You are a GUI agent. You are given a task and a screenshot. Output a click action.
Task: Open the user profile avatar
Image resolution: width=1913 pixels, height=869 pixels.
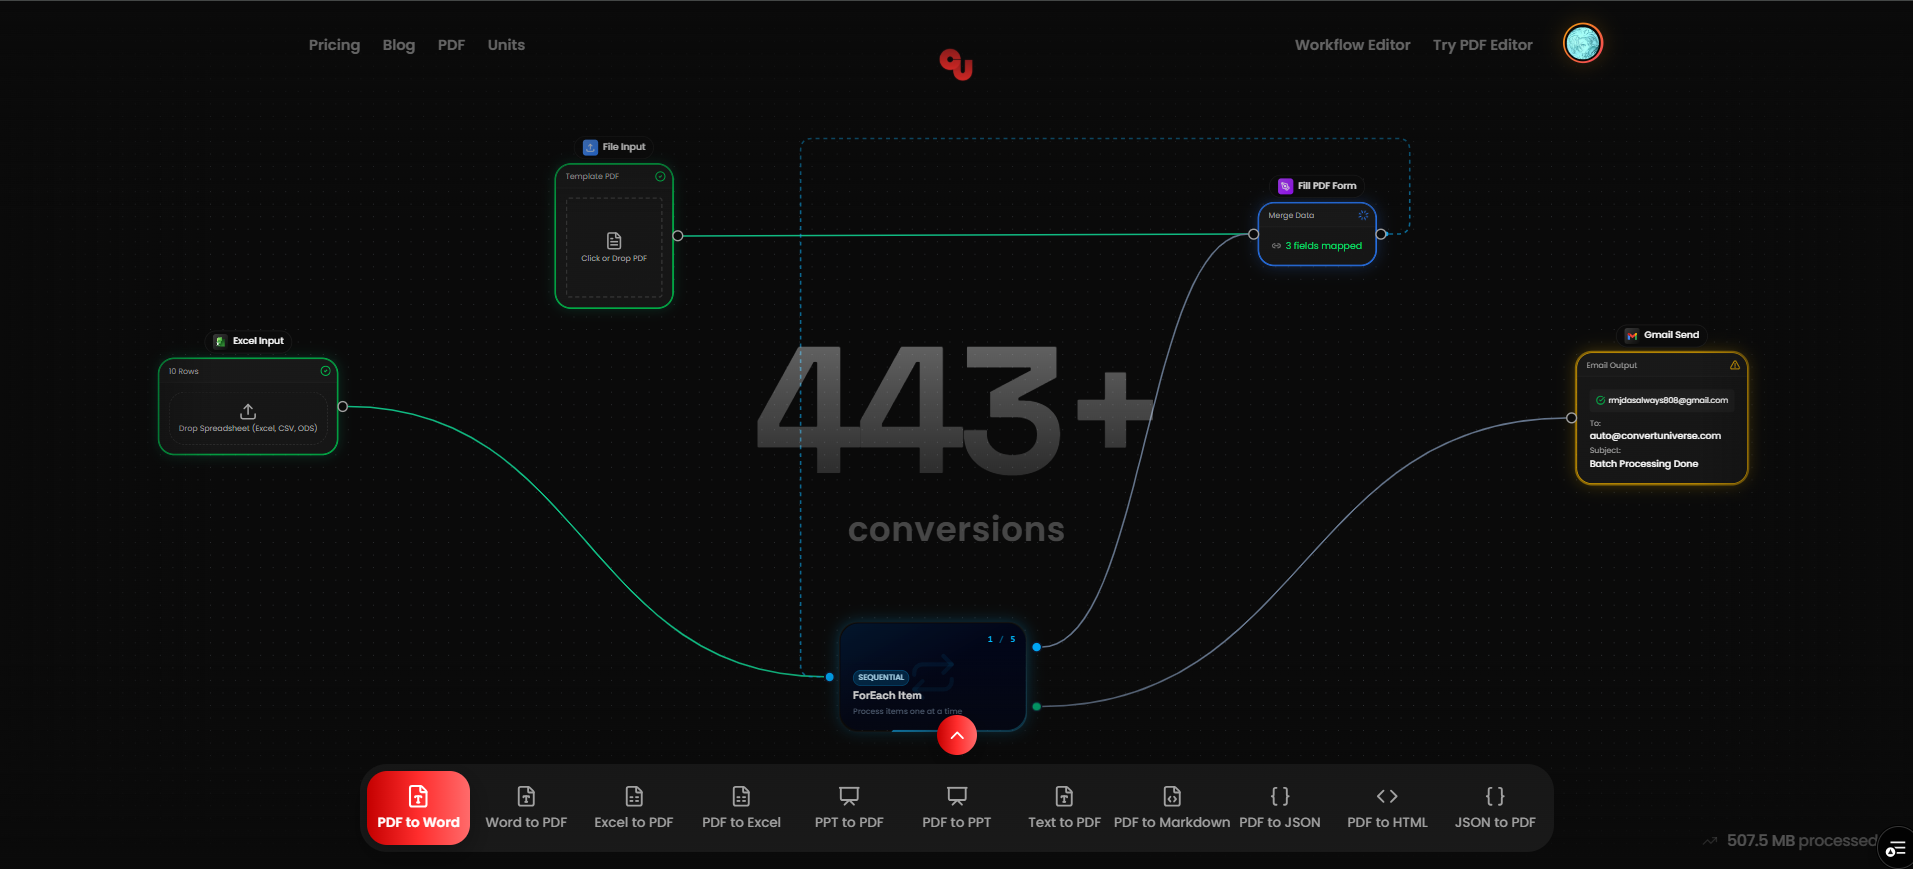(x=1582, y=43)
